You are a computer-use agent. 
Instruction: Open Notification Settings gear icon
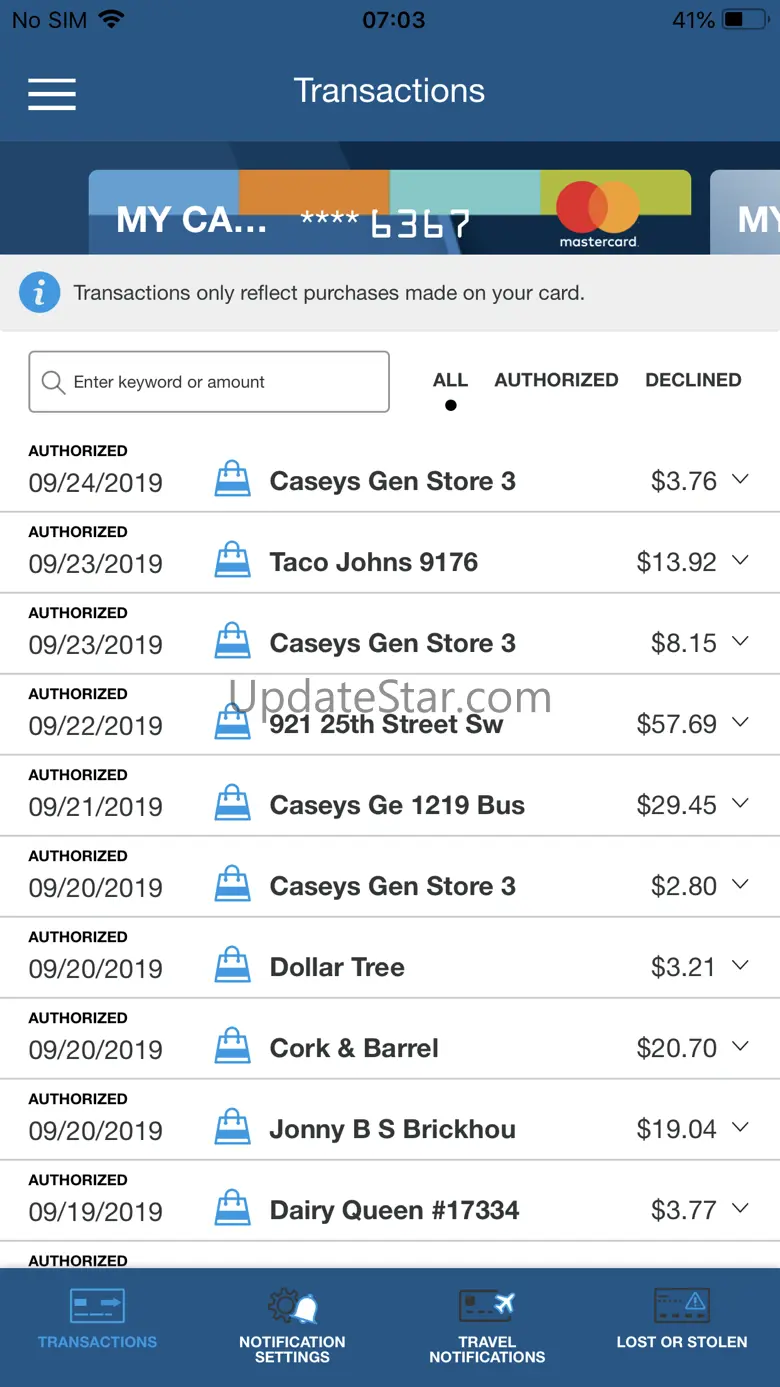coord(292,1306)
